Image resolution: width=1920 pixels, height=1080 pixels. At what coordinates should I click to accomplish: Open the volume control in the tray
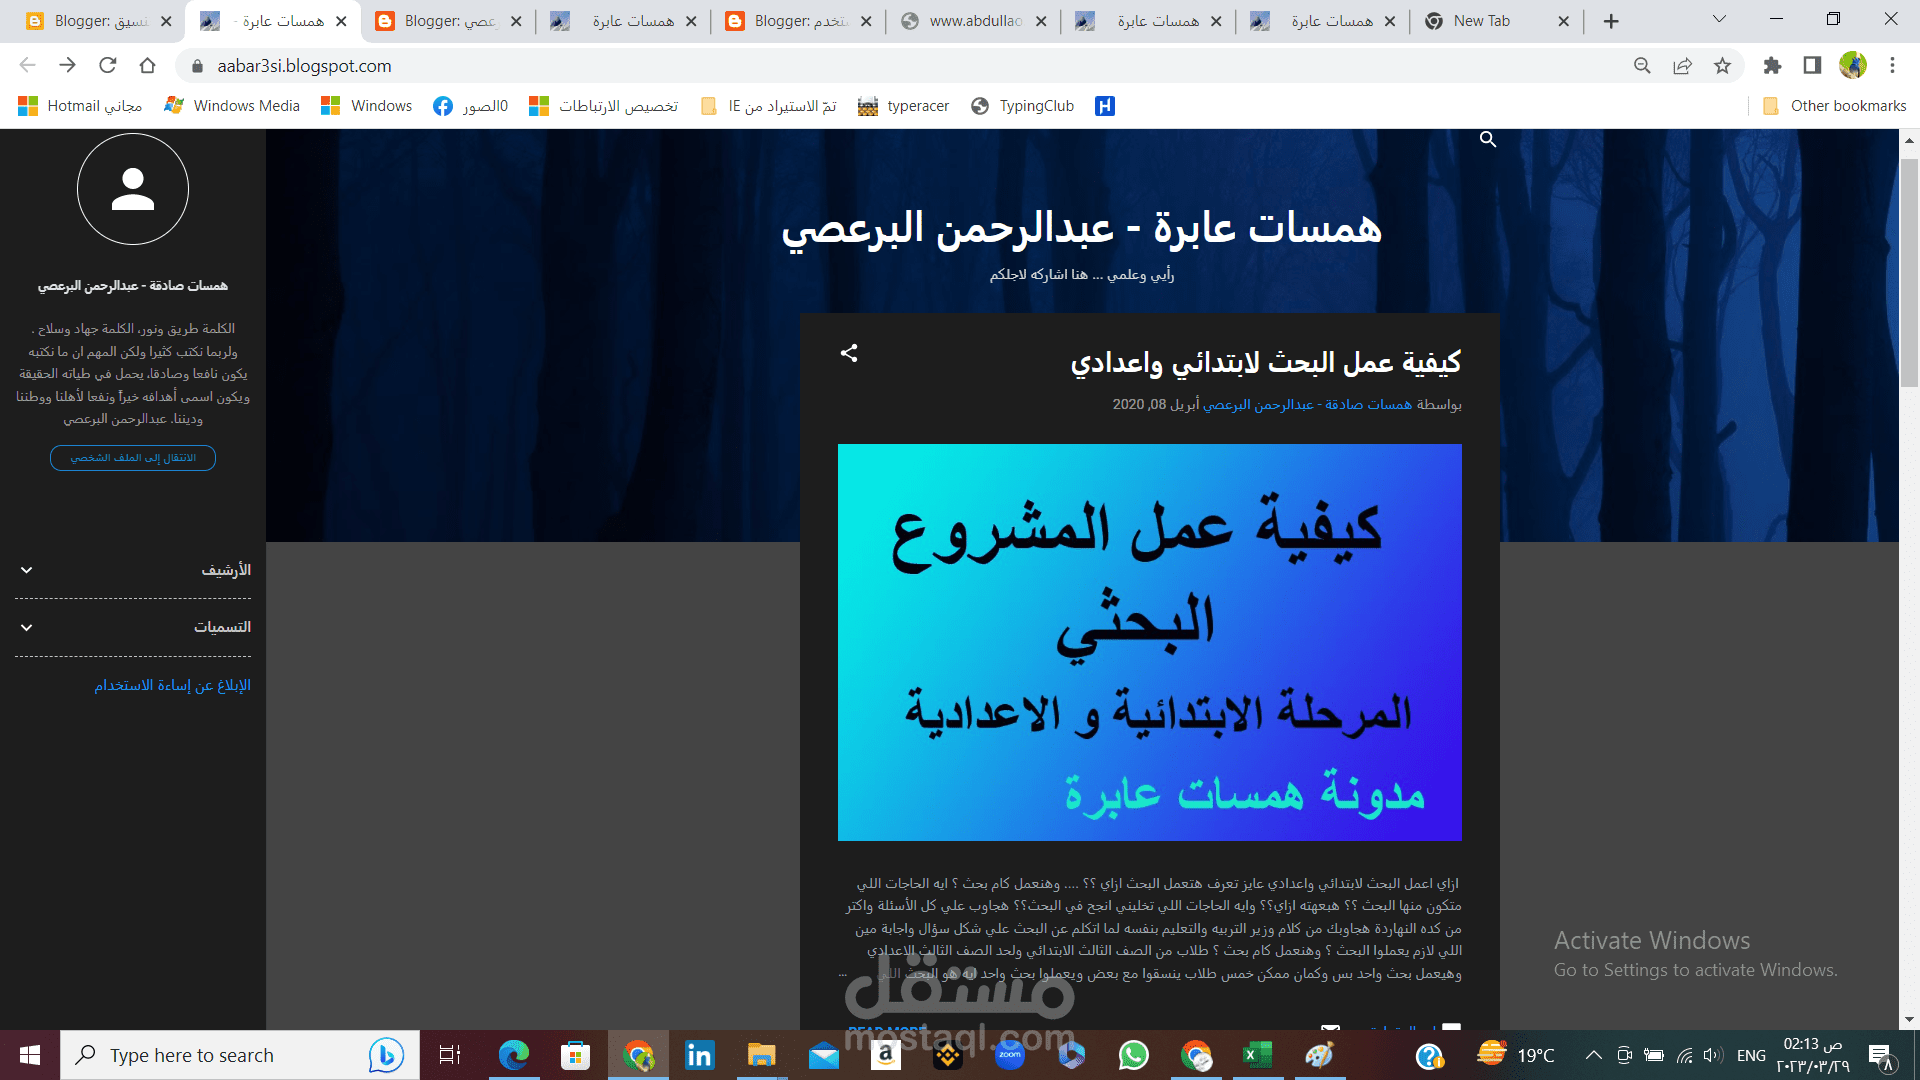click(1713, 1055)
